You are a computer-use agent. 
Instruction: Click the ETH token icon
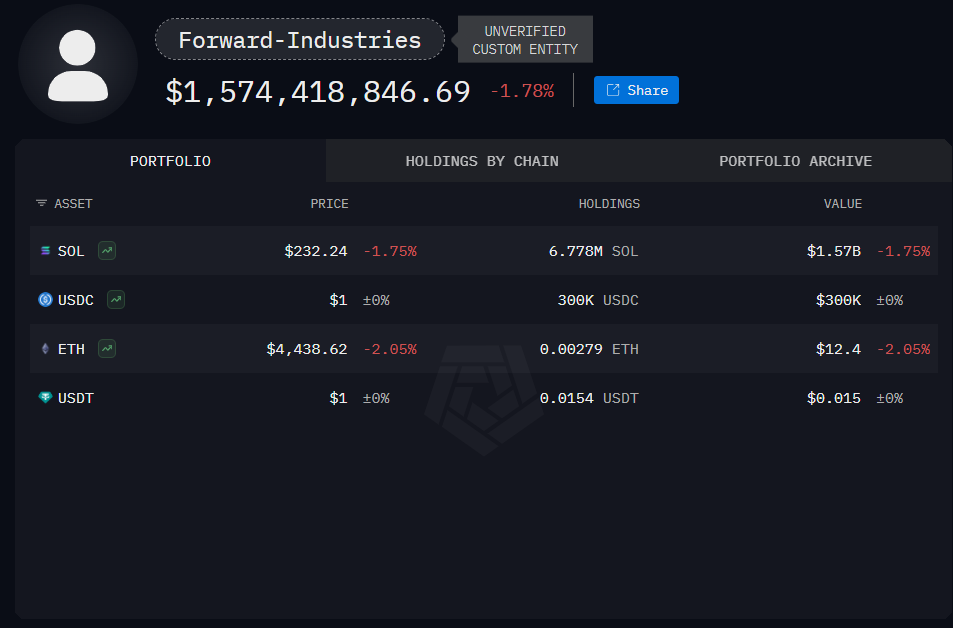(45, 349)
